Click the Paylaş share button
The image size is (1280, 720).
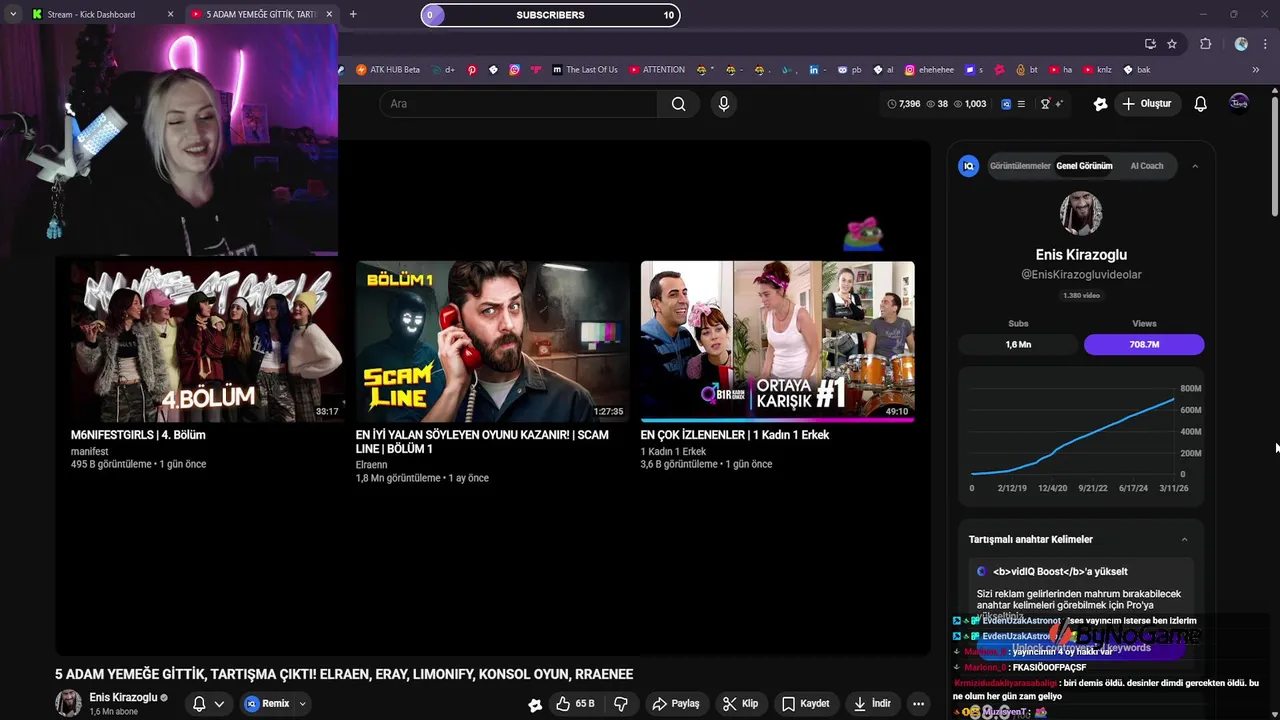click(676, 704)
